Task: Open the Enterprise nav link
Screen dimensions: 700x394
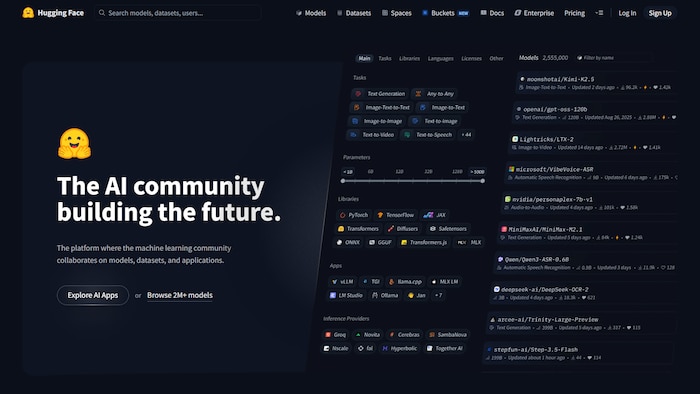Action: point(534,13)
